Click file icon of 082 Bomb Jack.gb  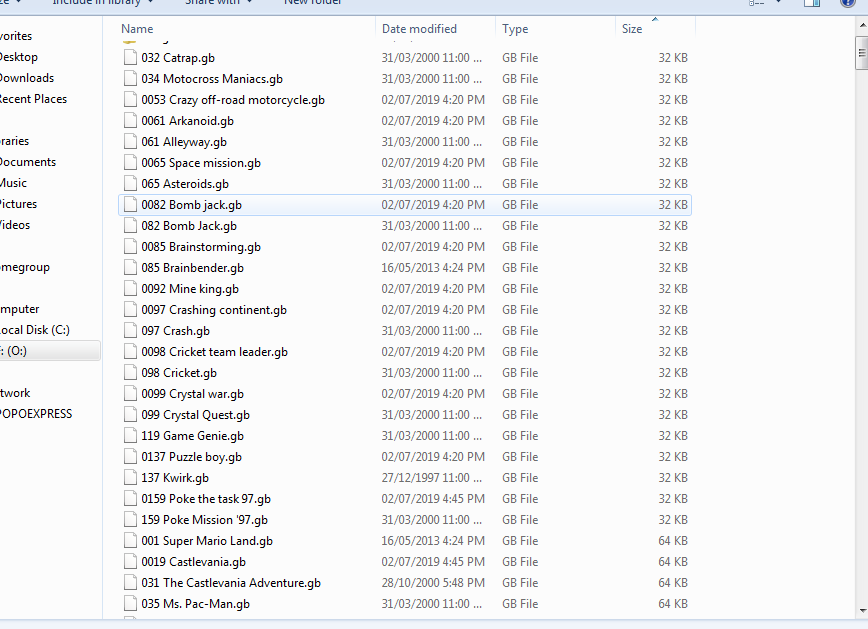pyautogui.click(x=130, y=226)
